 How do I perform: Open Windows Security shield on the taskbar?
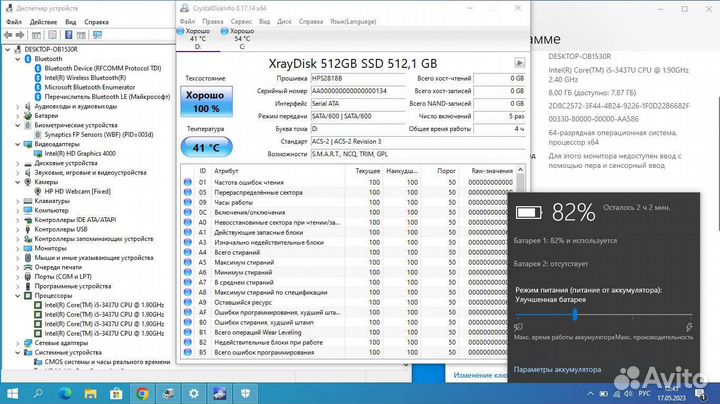click(246, 393)
